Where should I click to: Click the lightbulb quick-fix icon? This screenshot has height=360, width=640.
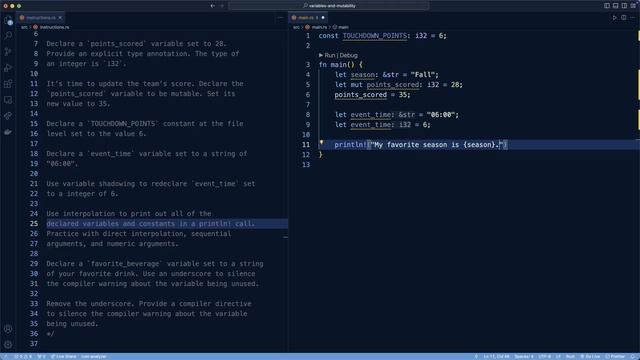[x=322, y=142]
